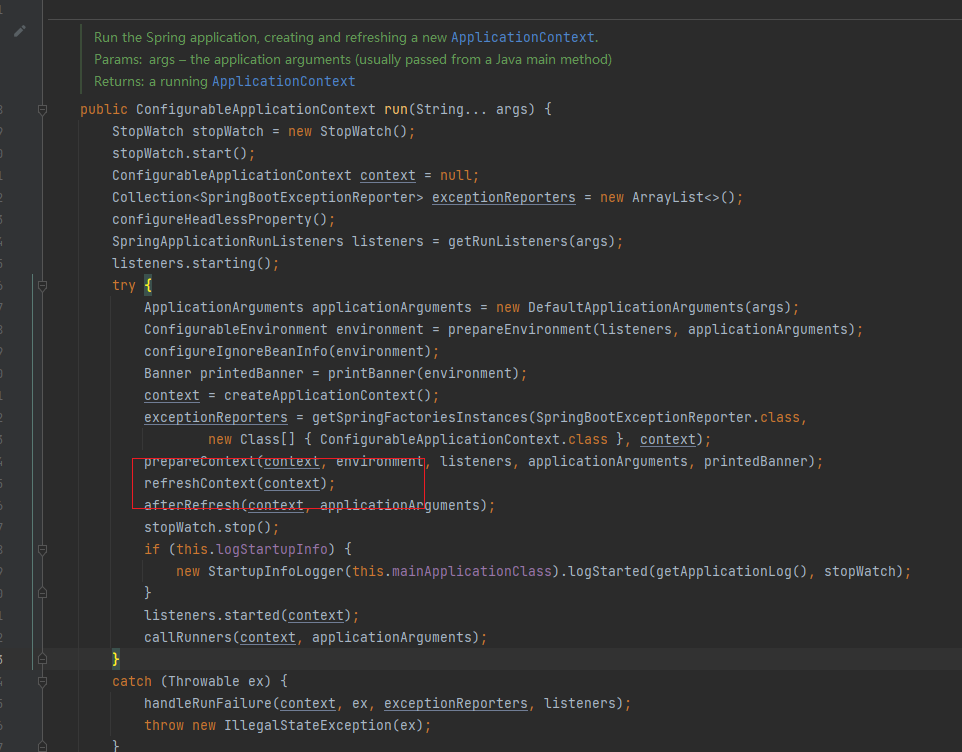Select the underlined context variable

point(388,175)
